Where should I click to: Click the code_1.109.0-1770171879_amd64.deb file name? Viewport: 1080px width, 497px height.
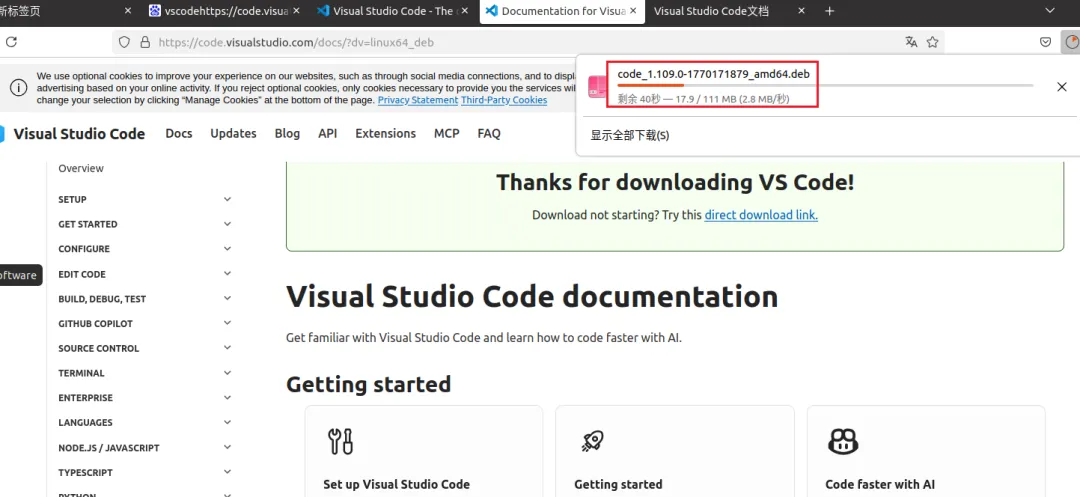(x=714, y=74)
